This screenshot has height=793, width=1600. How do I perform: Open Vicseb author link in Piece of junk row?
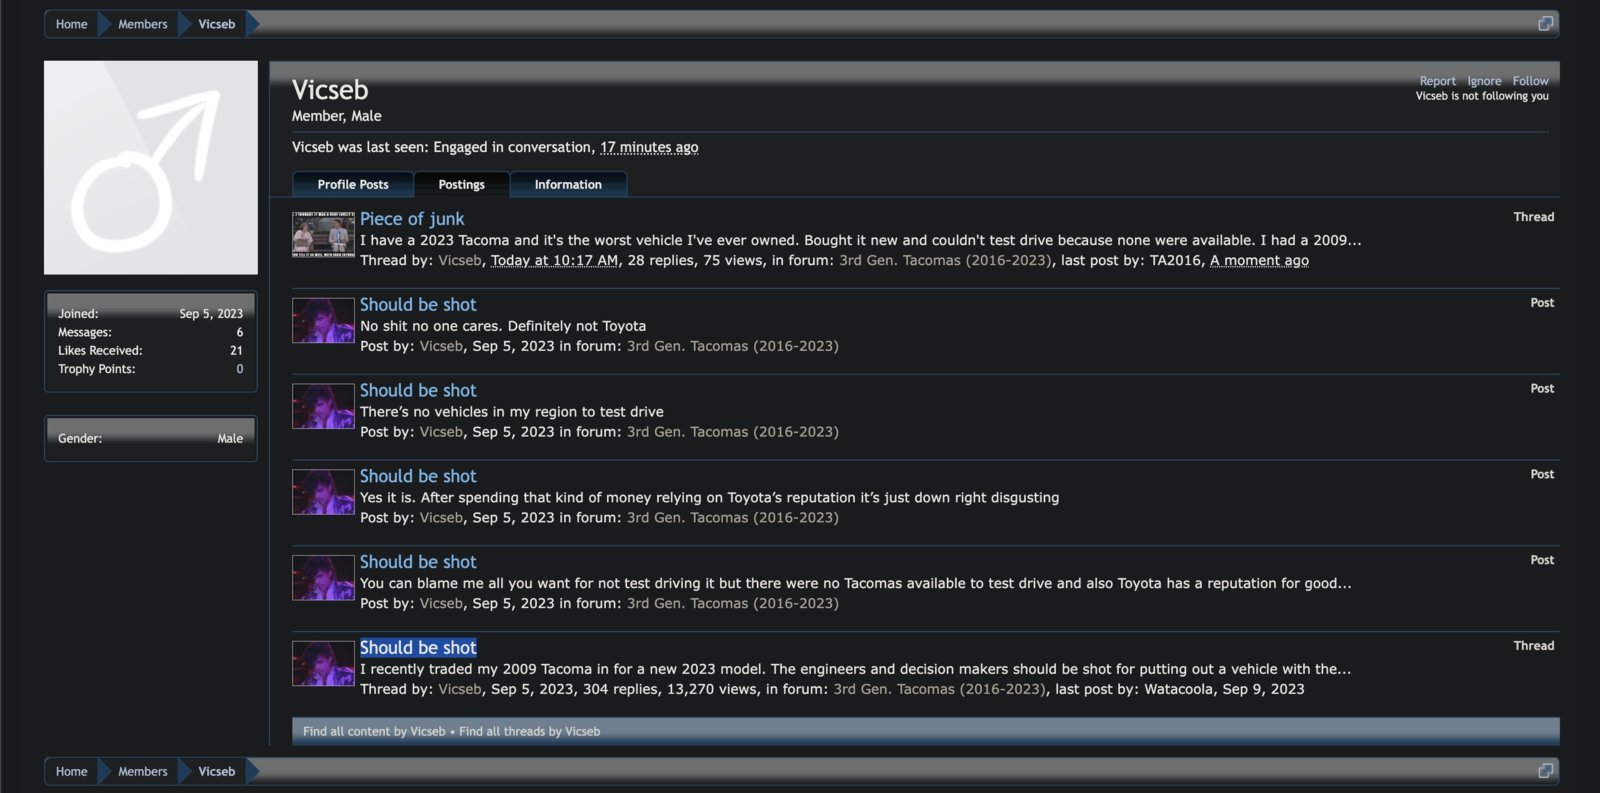(460, 260)
